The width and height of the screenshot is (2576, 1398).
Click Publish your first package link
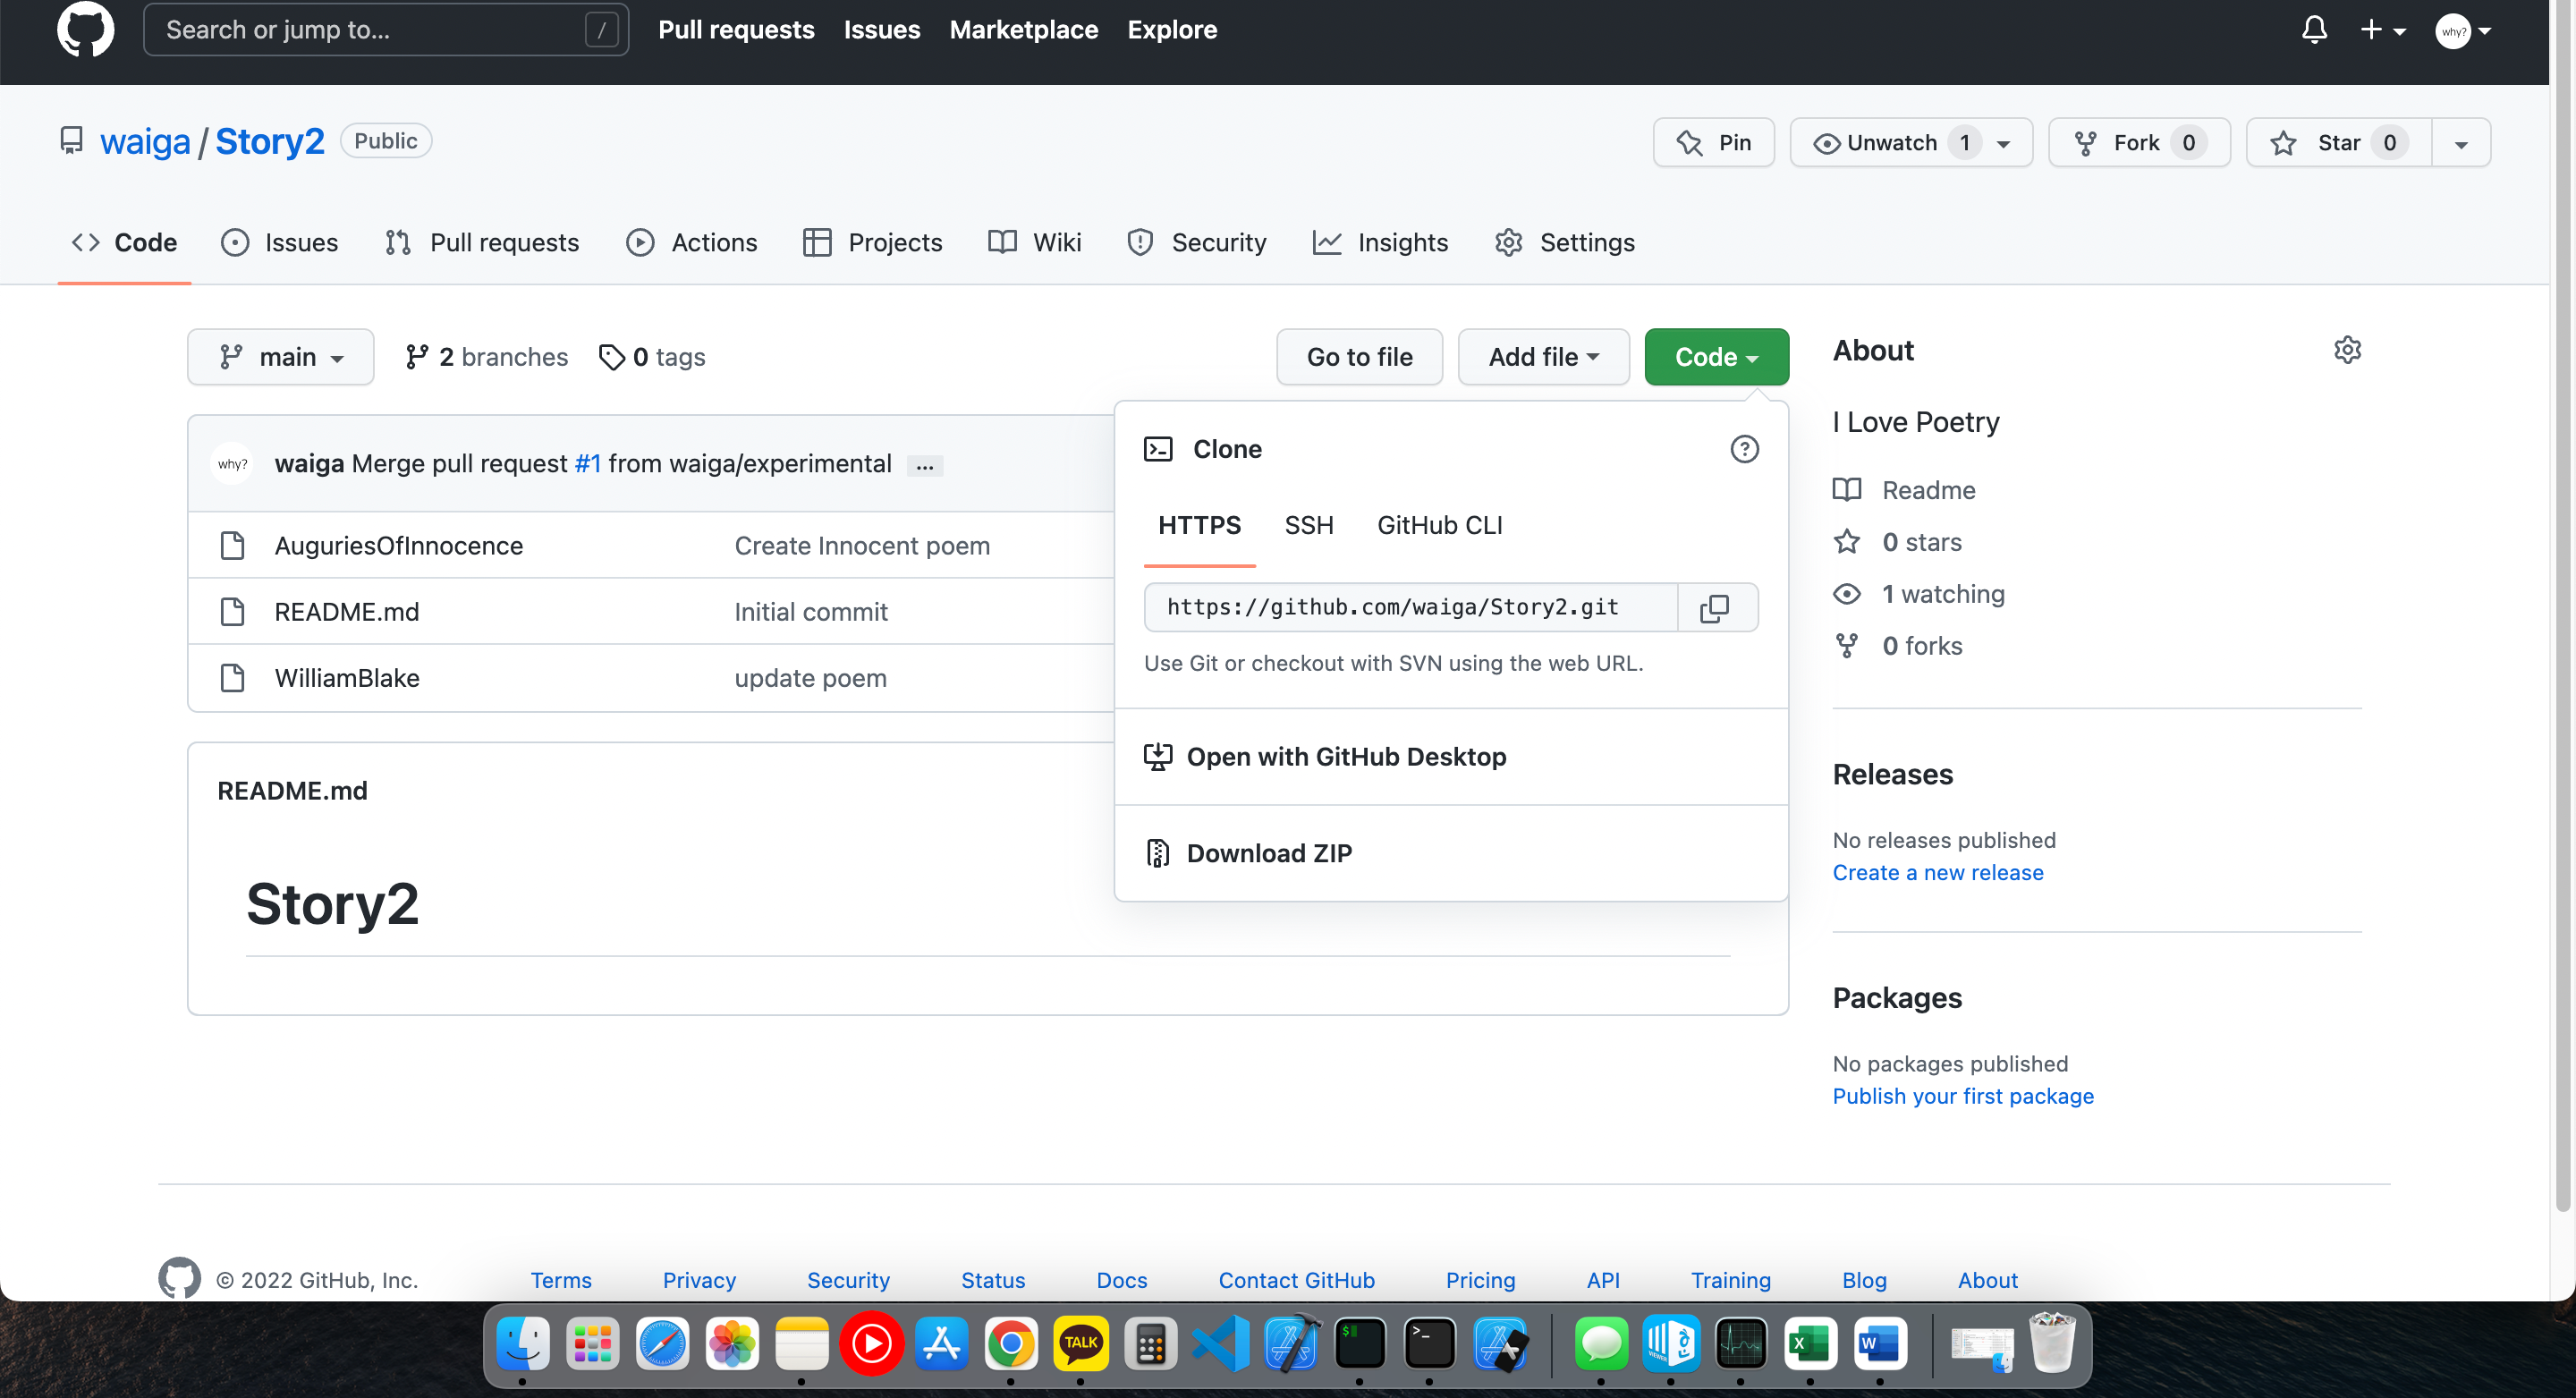[x=1962, y=1096]
